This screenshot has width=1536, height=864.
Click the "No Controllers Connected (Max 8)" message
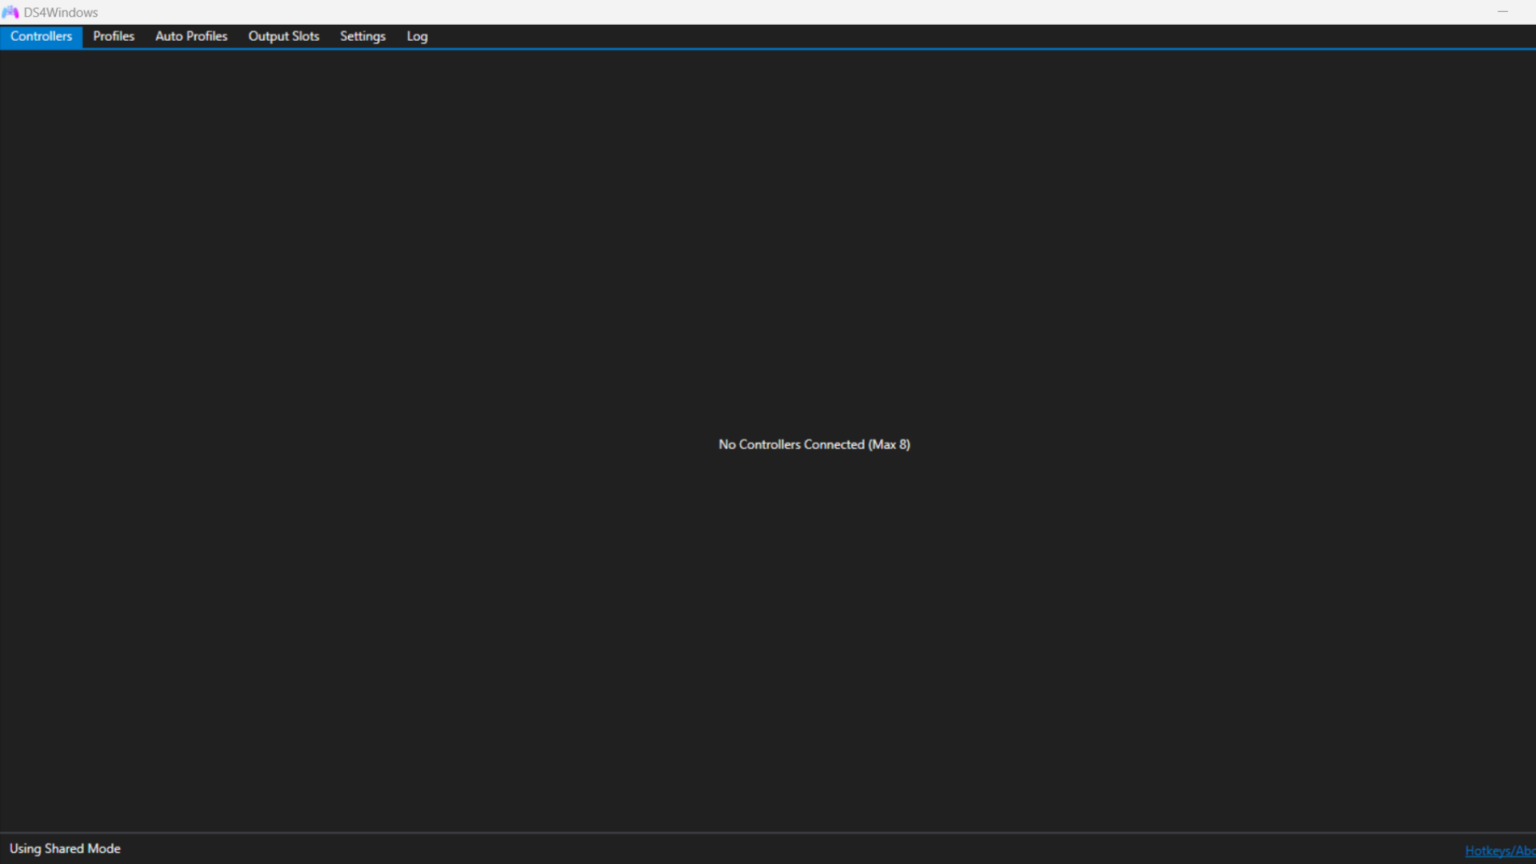[814, 444]
